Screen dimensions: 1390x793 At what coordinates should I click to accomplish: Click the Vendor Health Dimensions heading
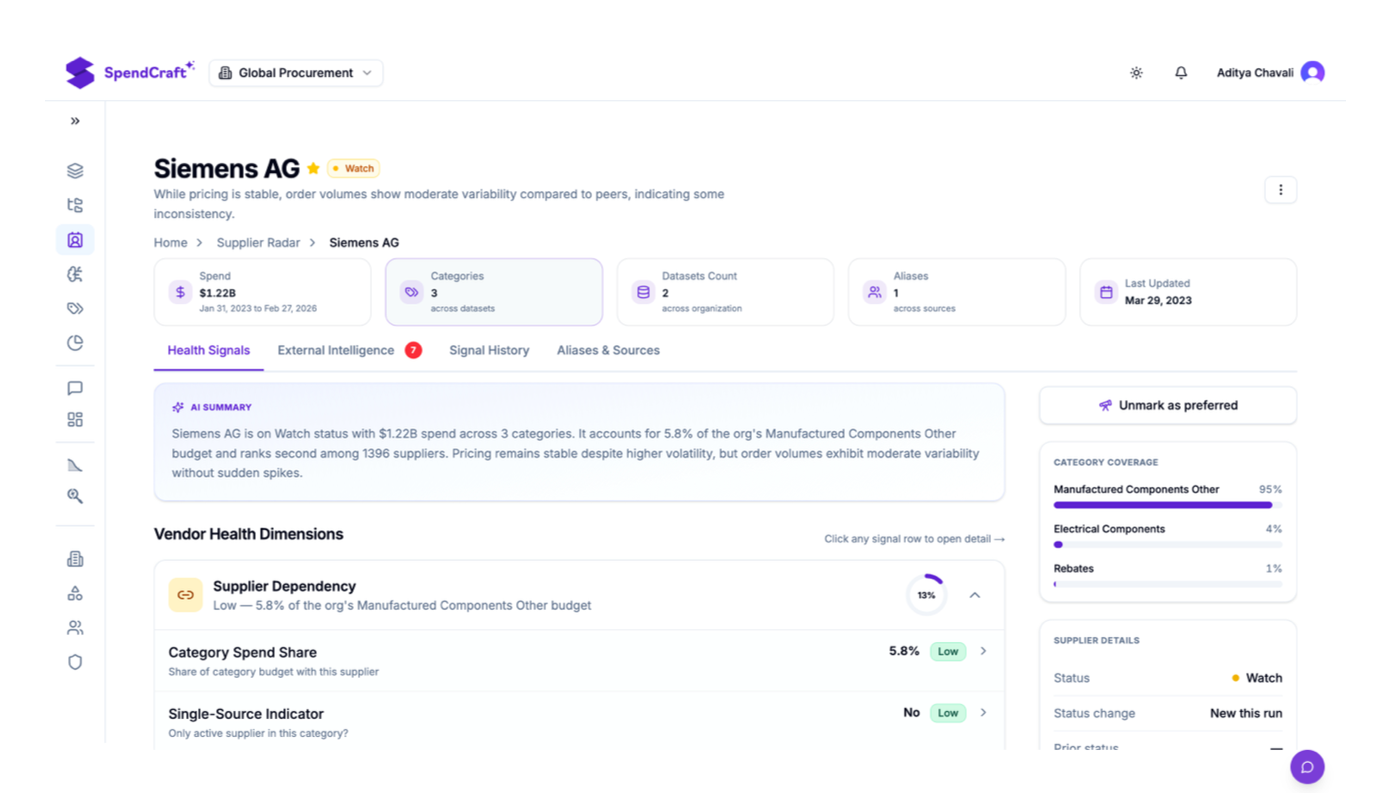tap(248, 534)
